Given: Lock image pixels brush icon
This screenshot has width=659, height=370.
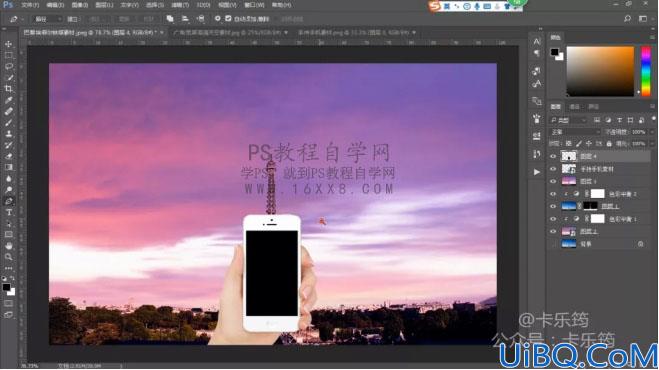Looking at the screenshot, I should coord(579,144).
